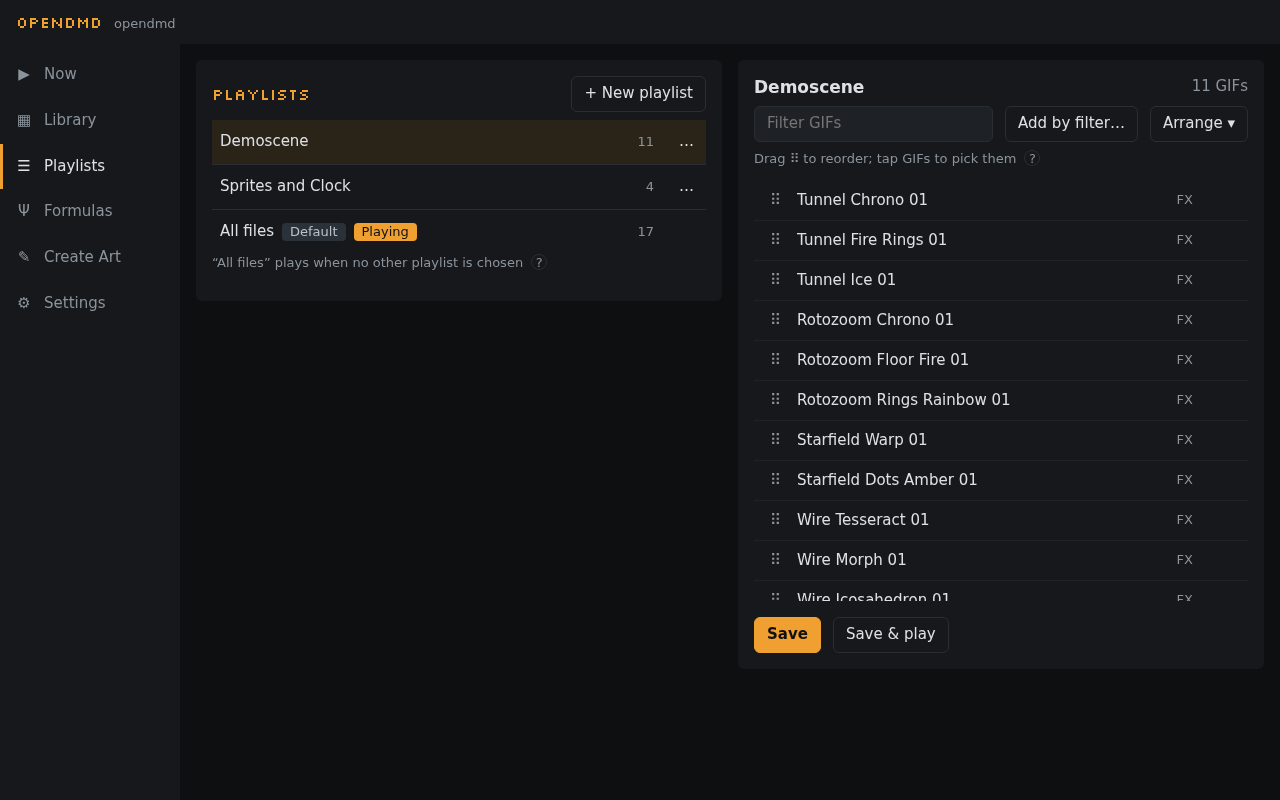
Task: Click the drag handle for Starfield Warp 01
Action: coord(775,440)
